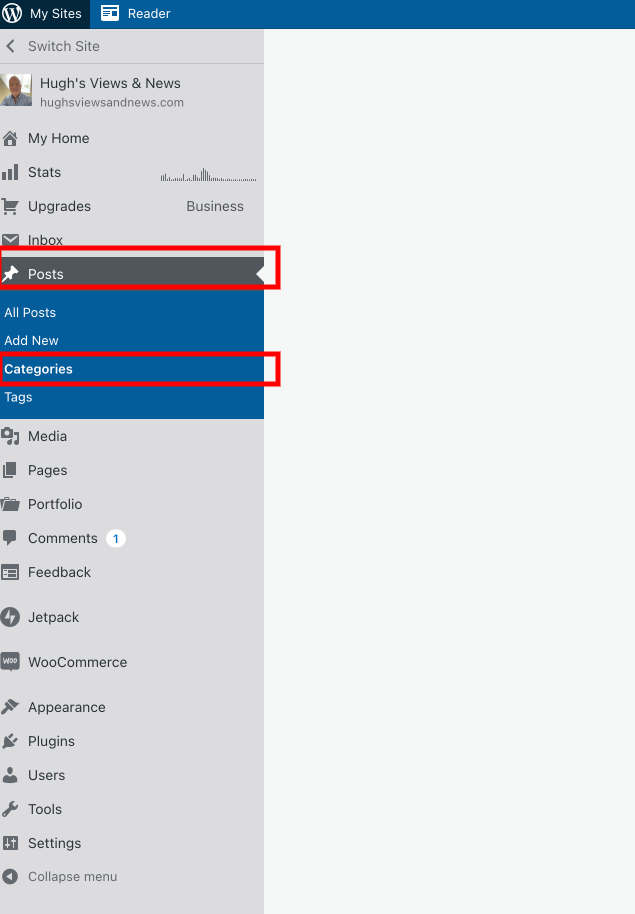Screen dimensions: 635x914
Task: Click the WordPress logo icon
Action: point(12,14)
